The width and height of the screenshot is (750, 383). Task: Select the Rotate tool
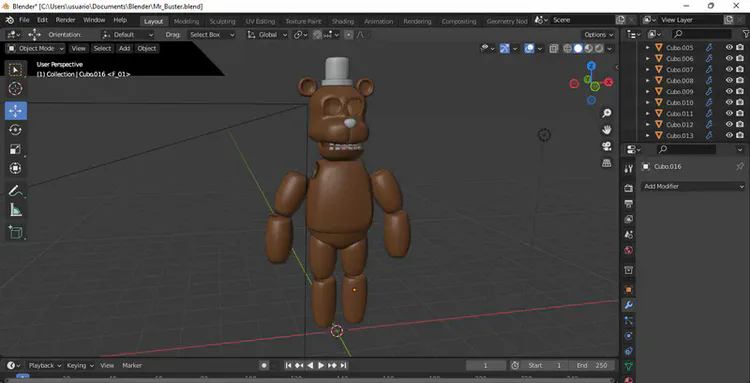click(15, 130)
